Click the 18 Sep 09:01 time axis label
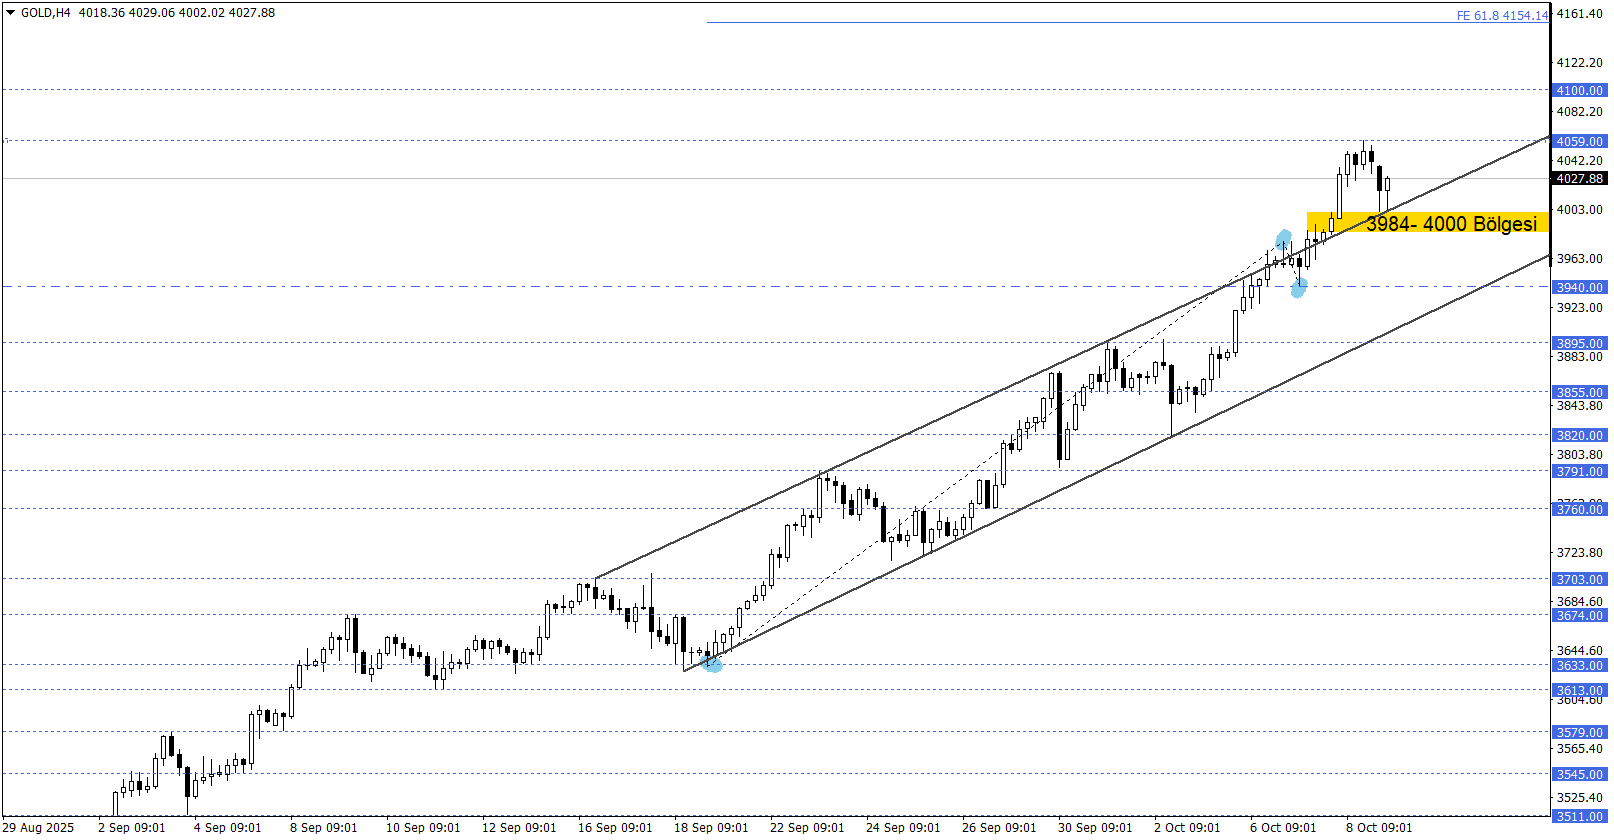This screenshot has height=840, width=1614. pyautogui.click(x=710, y=828)
